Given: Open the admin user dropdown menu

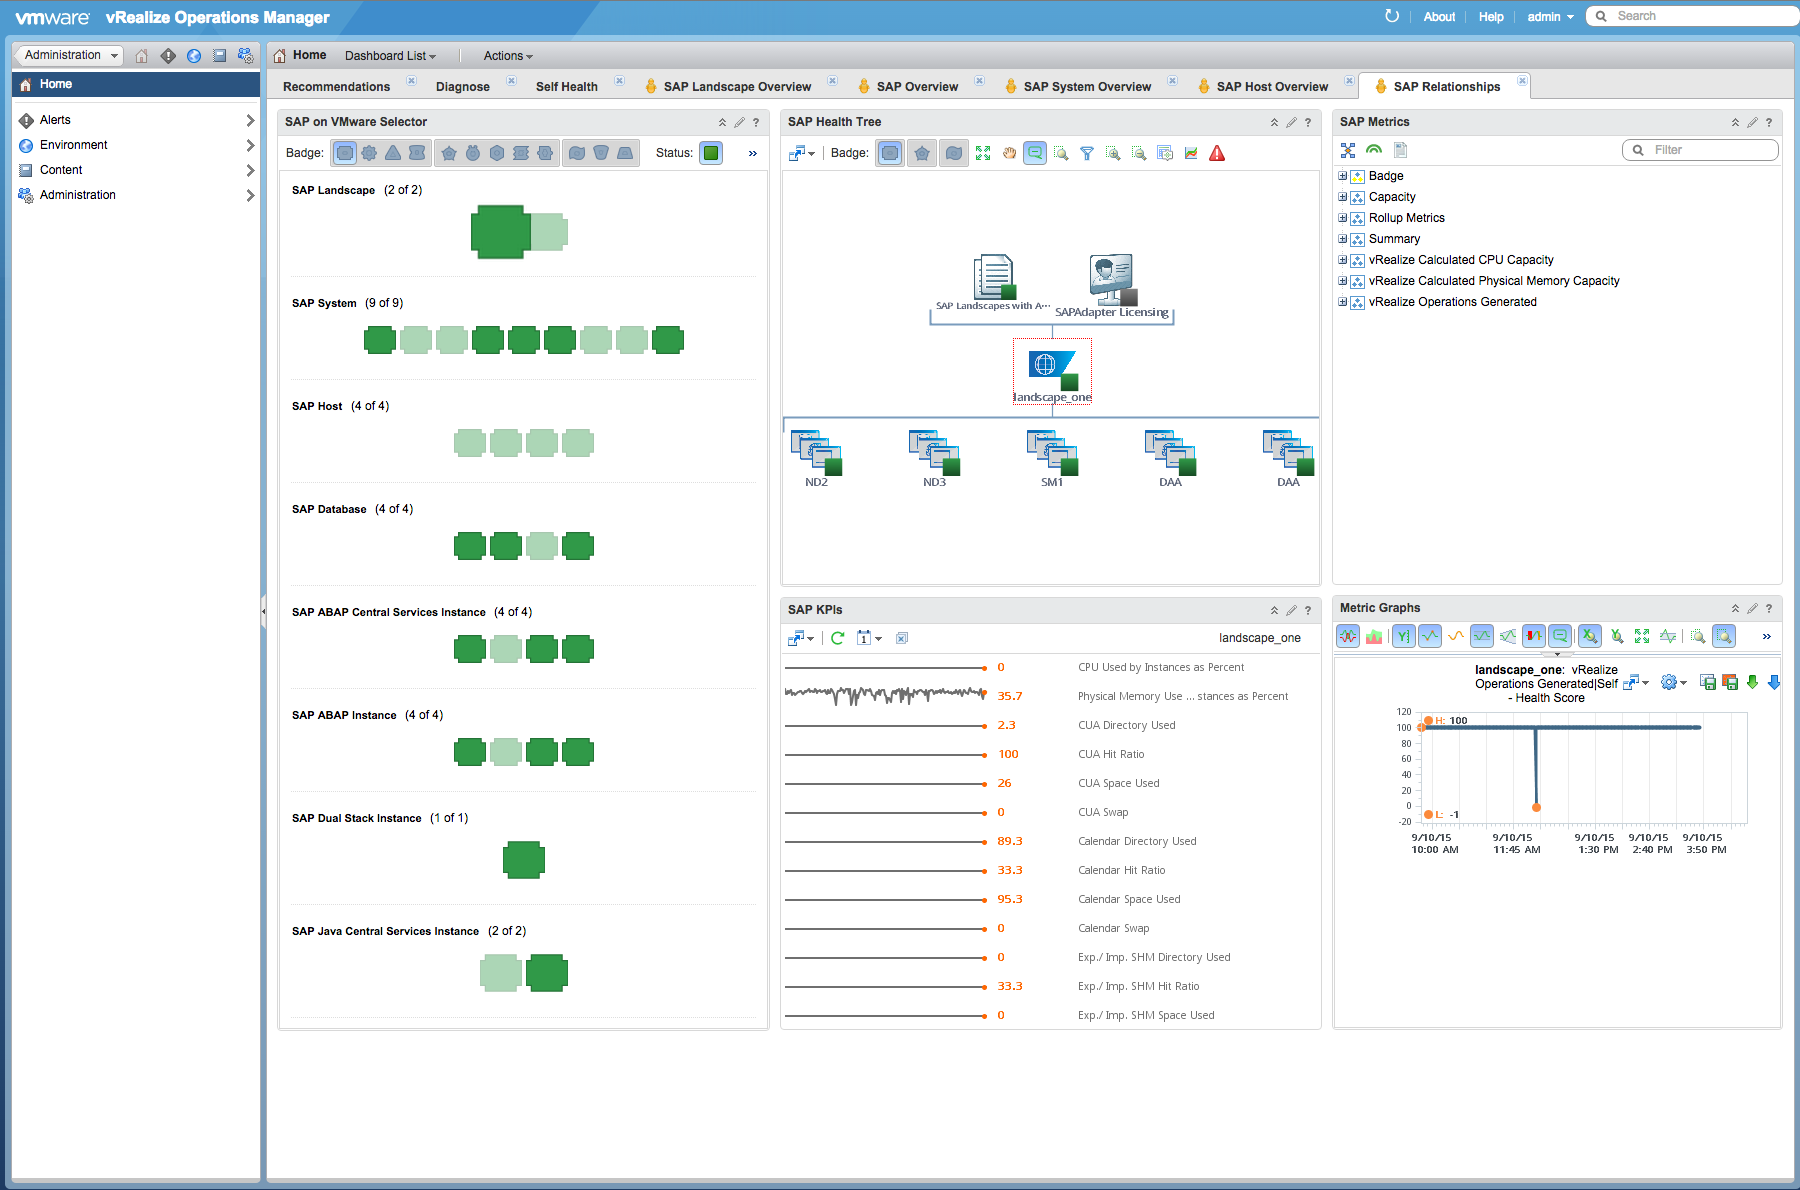Looking at the screenshot, I should coord(1550,17).
